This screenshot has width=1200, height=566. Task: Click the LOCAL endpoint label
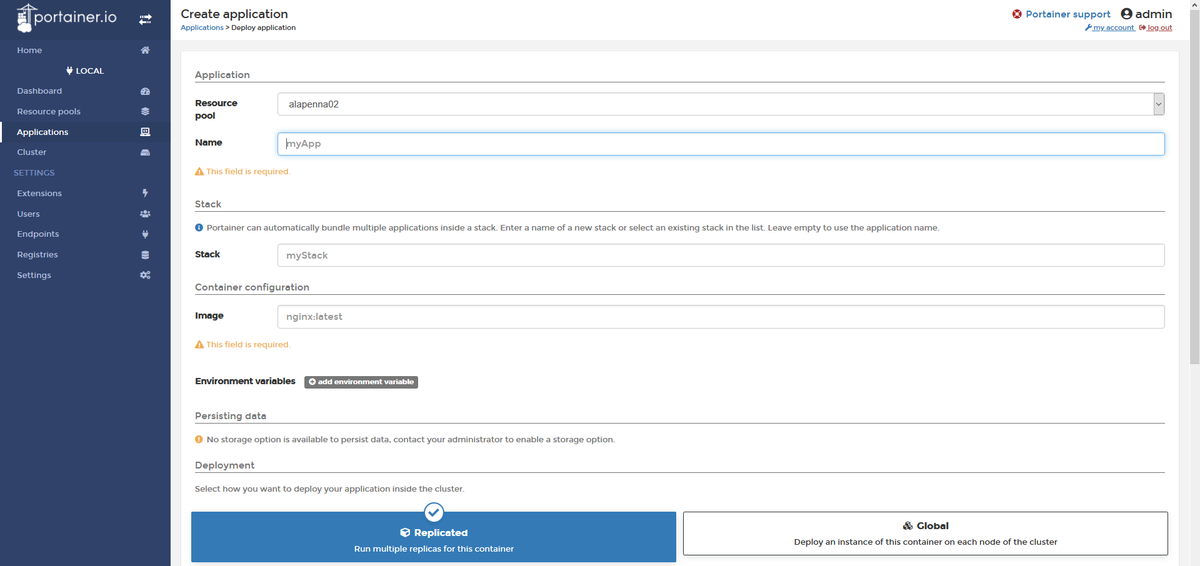pos(85,71)
